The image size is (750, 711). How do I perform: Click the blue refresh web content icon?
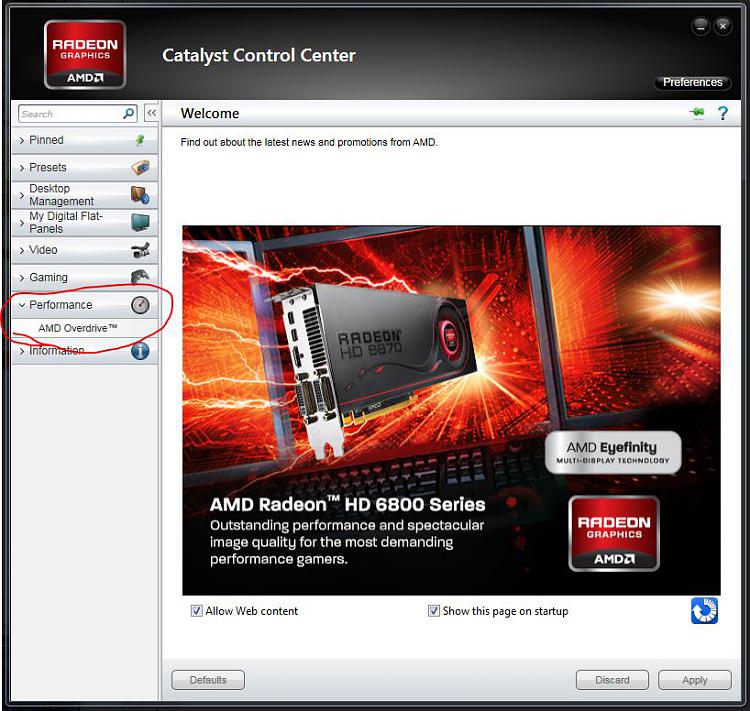point(705,611)
